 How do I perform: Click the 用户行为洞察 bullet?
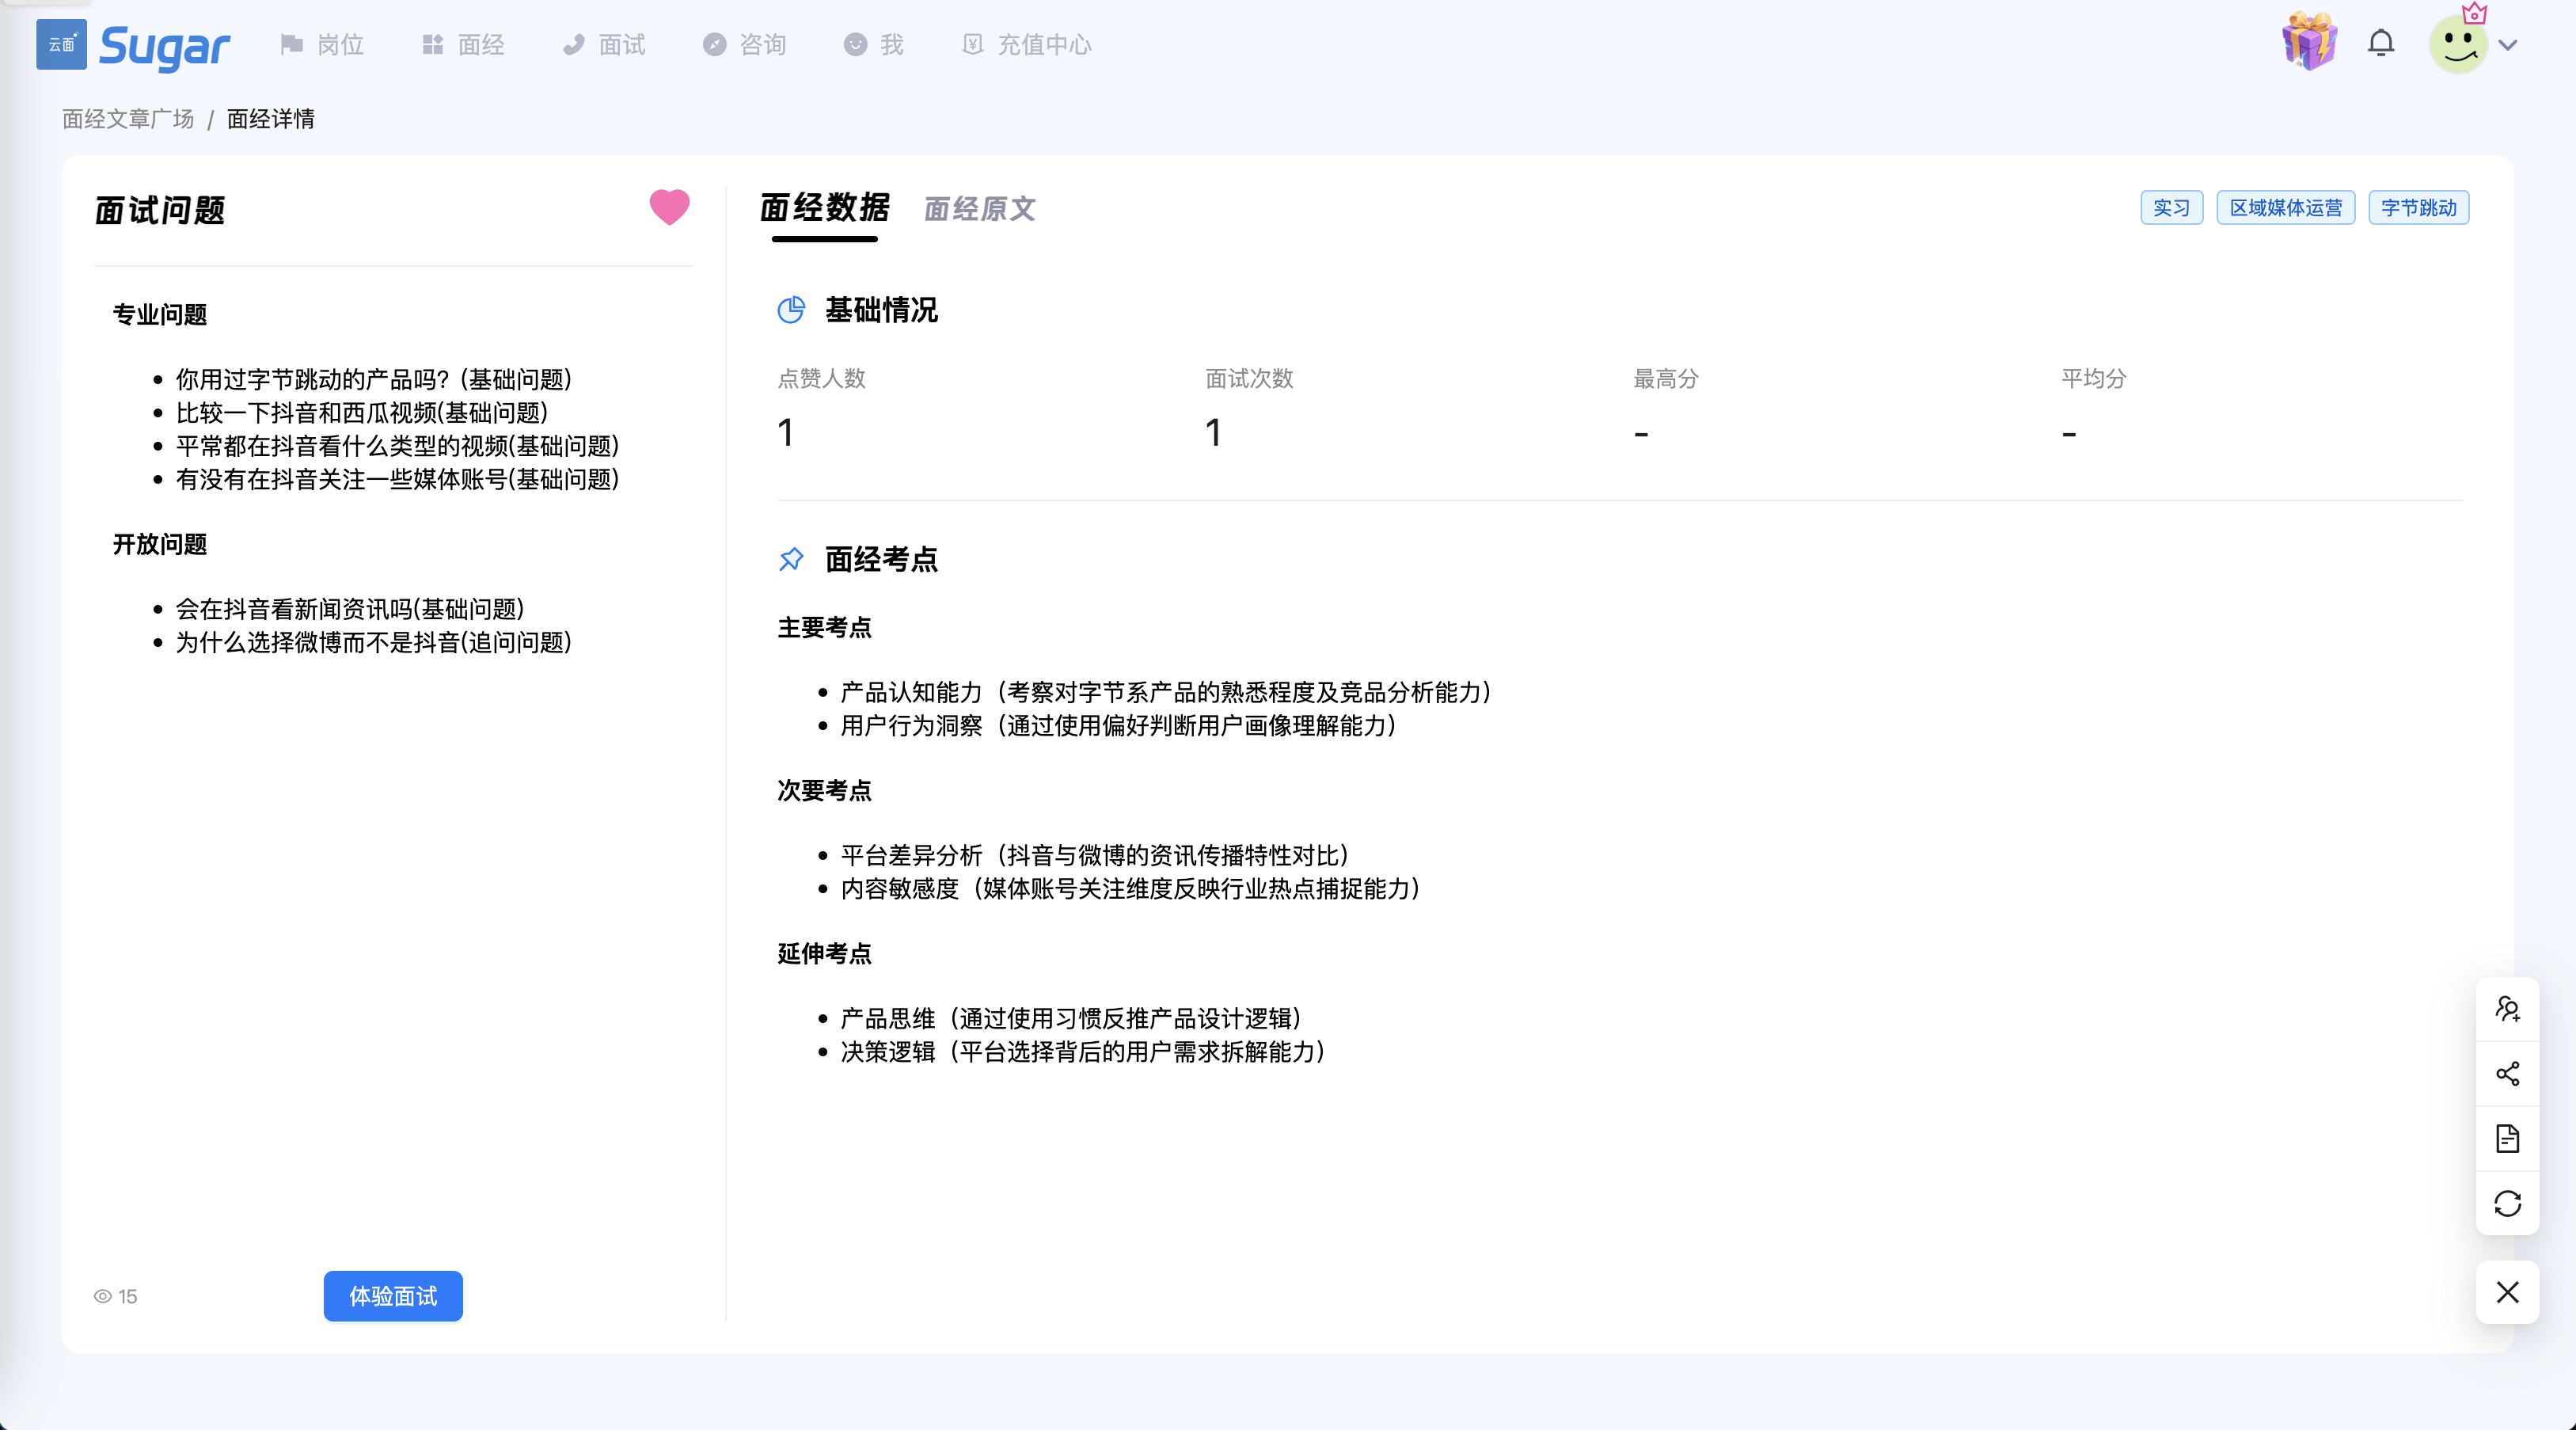[x=1119, y=726]
